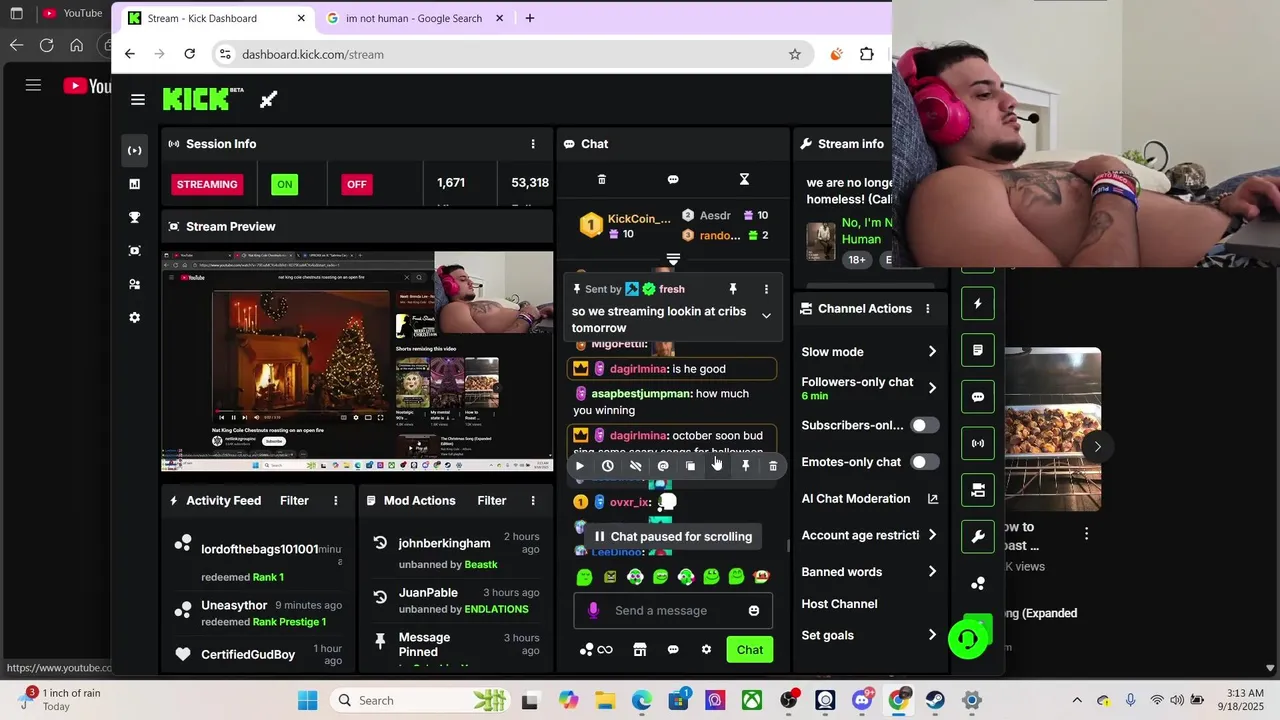The width and height of the screenshot is (1280, 720).
Task: Click the delete trash icon in message actions
Action: click(x=773, y=466)
